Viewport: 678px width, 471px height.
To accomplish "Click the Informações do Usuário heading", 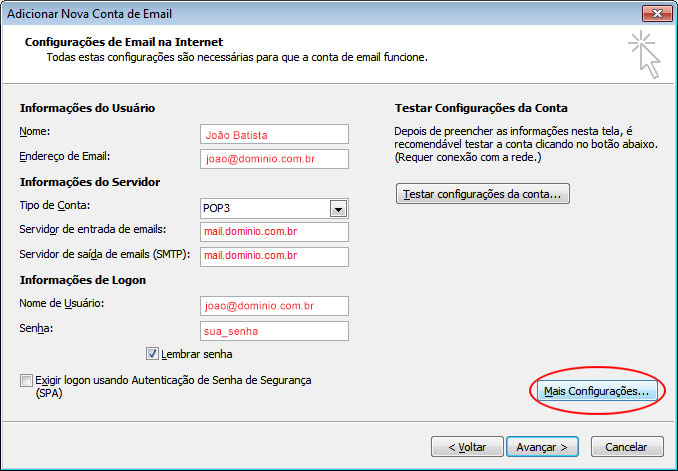I will [87, 108].
